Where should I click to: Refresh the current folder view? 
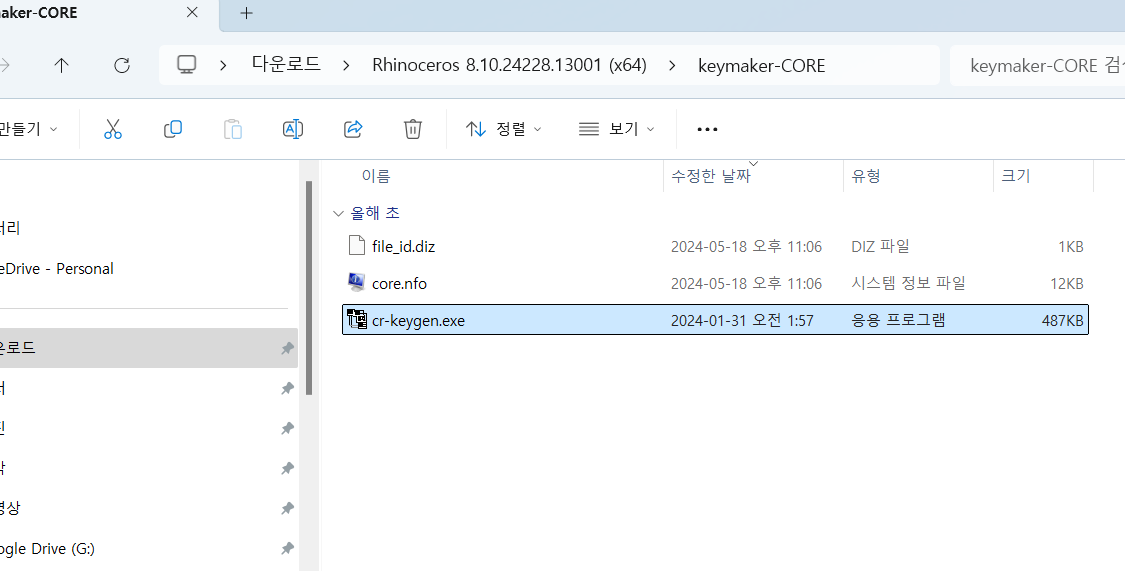coord(122,65)
